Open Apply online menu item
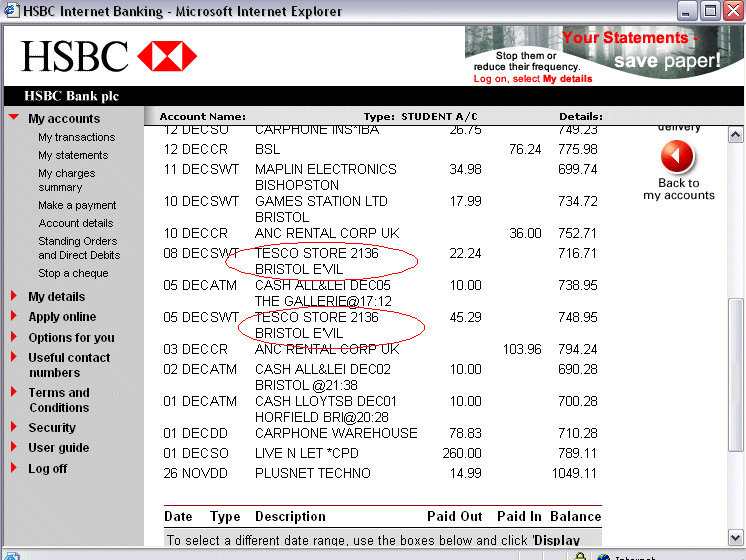The image size is (746, 560). [62, 317]
